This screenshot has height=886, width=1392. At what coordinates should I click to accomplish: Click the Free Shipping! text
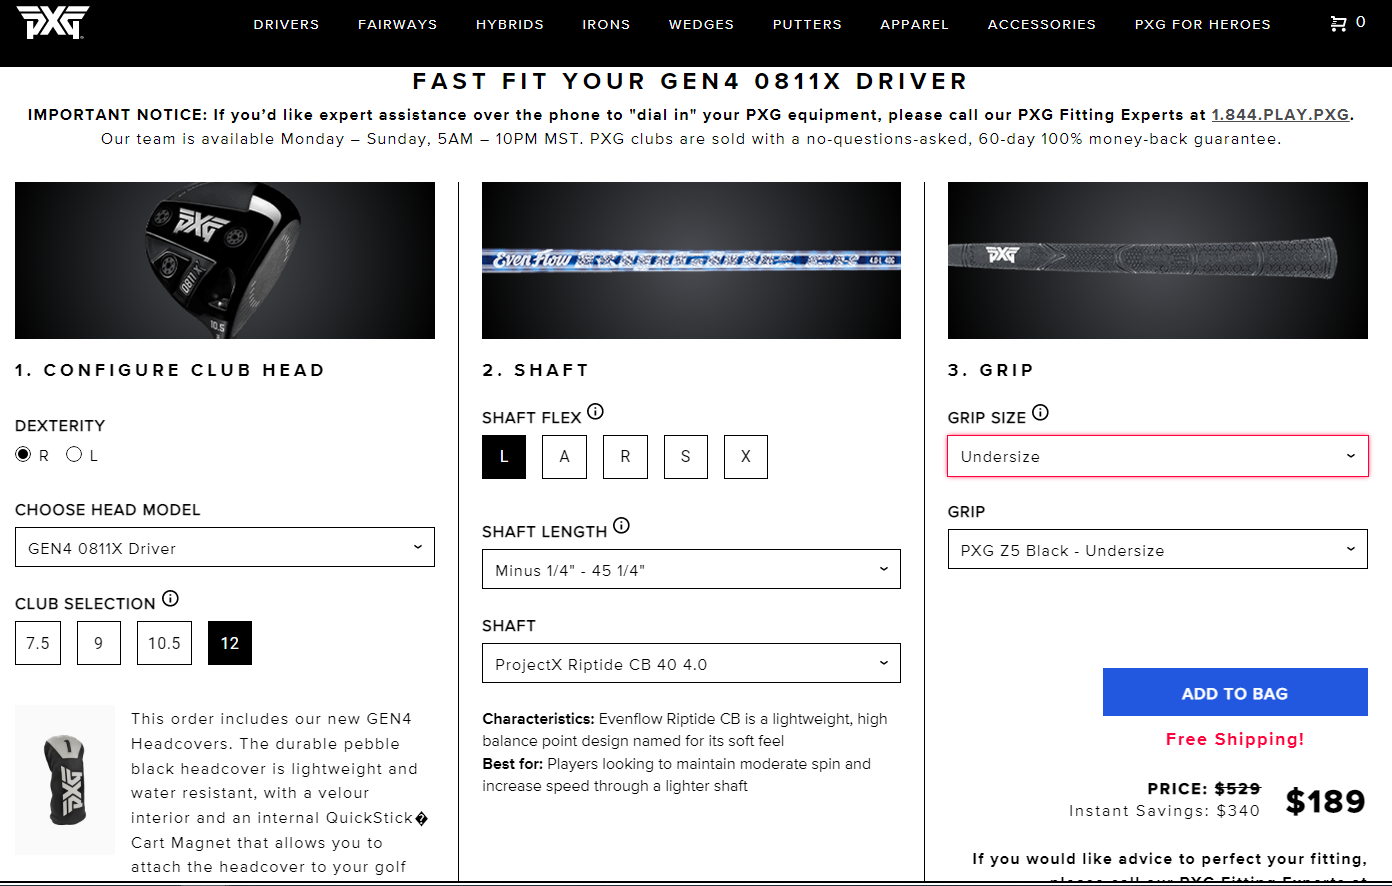click(1235, 739)
